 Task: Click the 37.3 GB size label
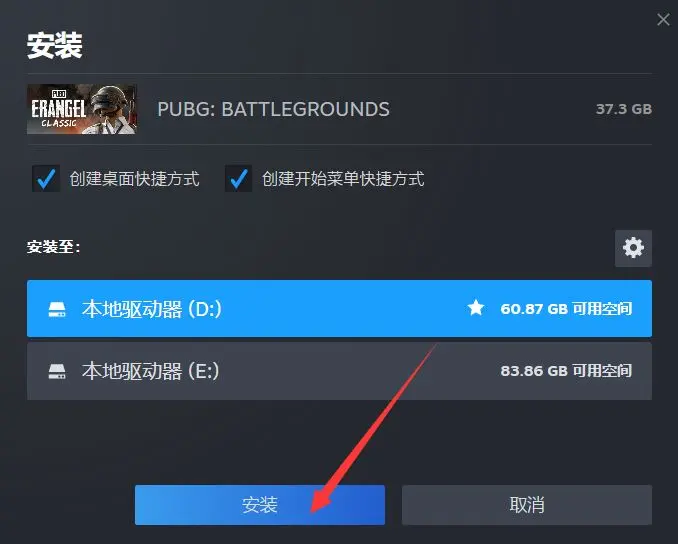624,109
